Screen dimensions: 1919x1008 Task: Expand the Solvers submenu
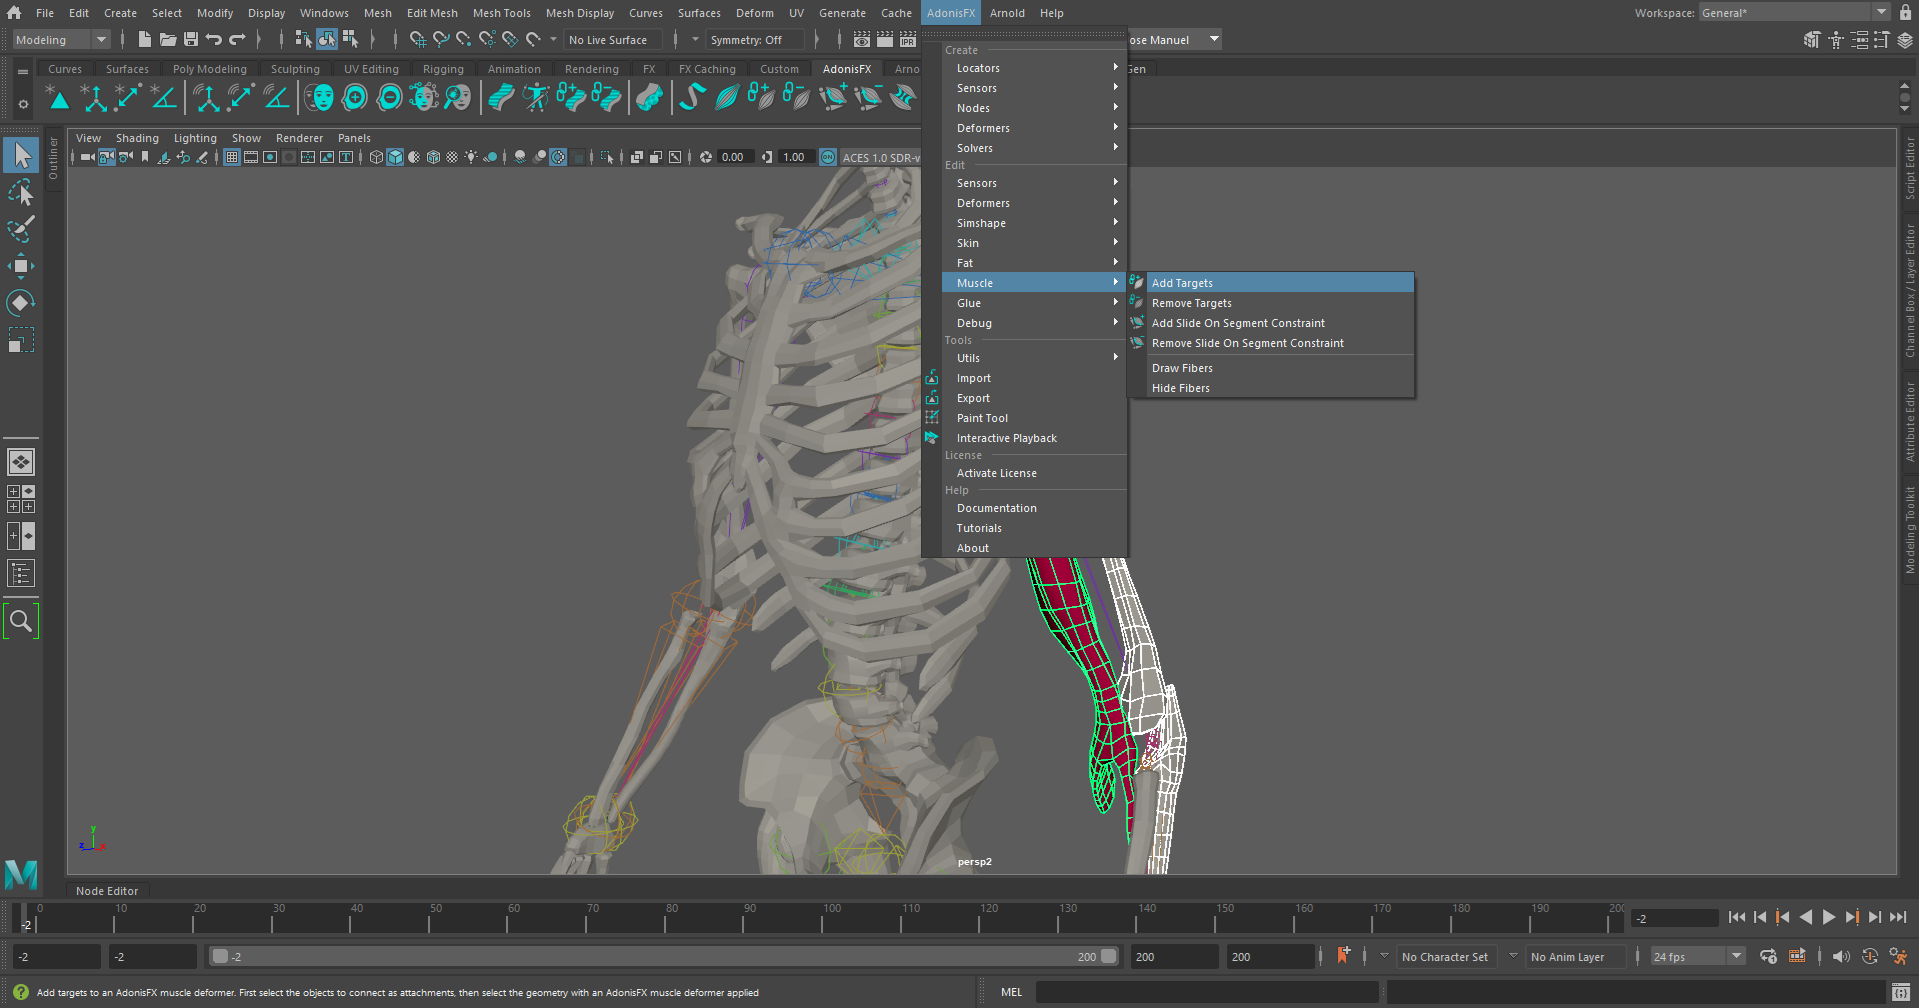(x=1034, y=148)
